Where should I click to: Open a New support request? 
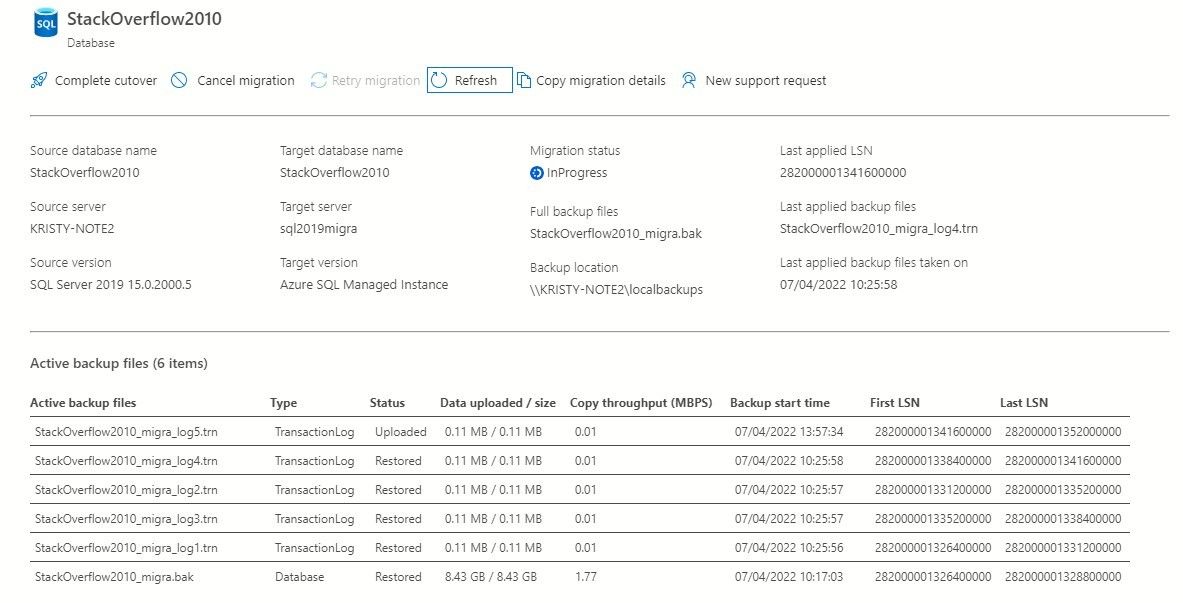pos(754,80)
